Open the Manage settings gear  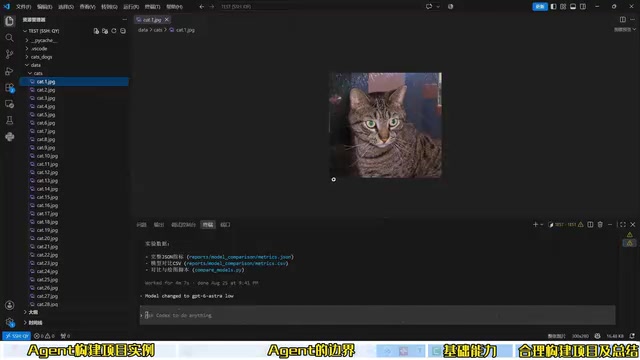click(x=9, y=322)
